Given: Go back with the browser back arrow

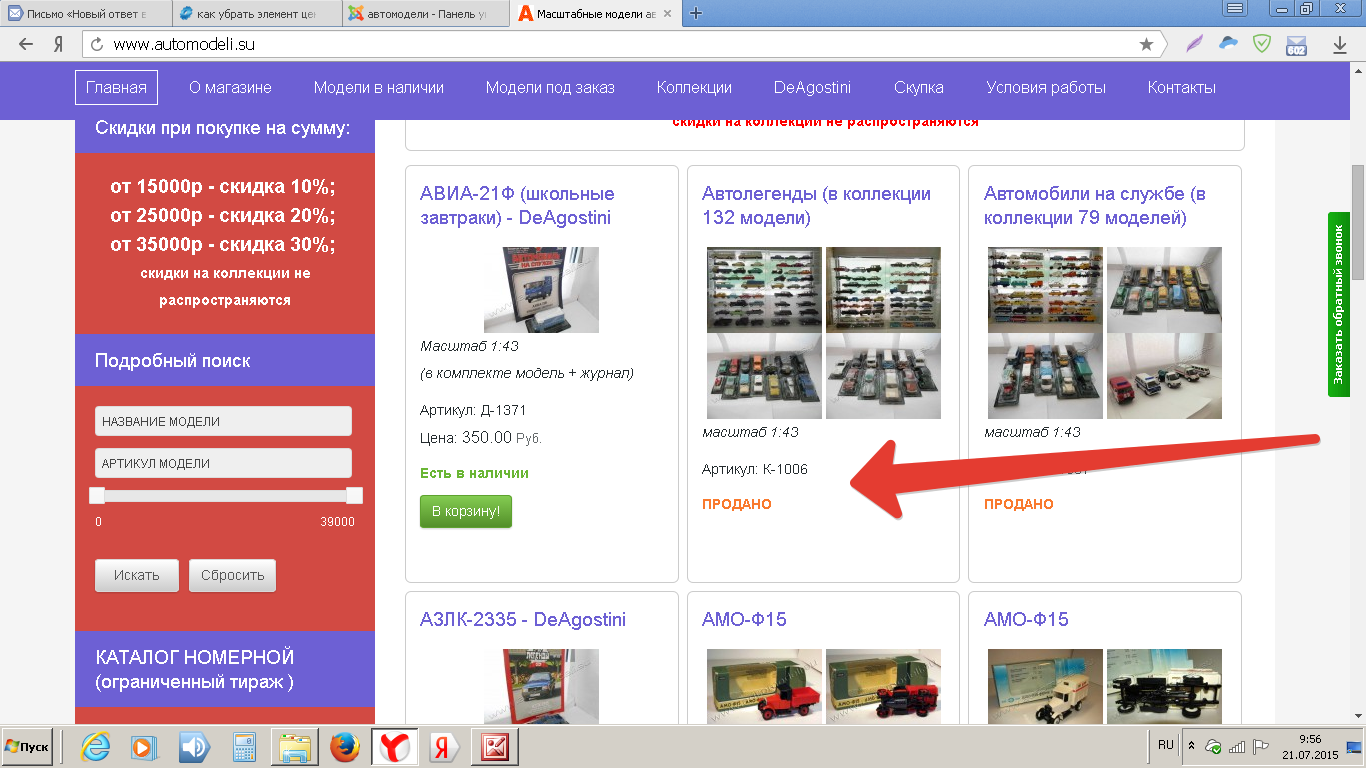Looking at the screenshot, I should (x=26, y=45).
